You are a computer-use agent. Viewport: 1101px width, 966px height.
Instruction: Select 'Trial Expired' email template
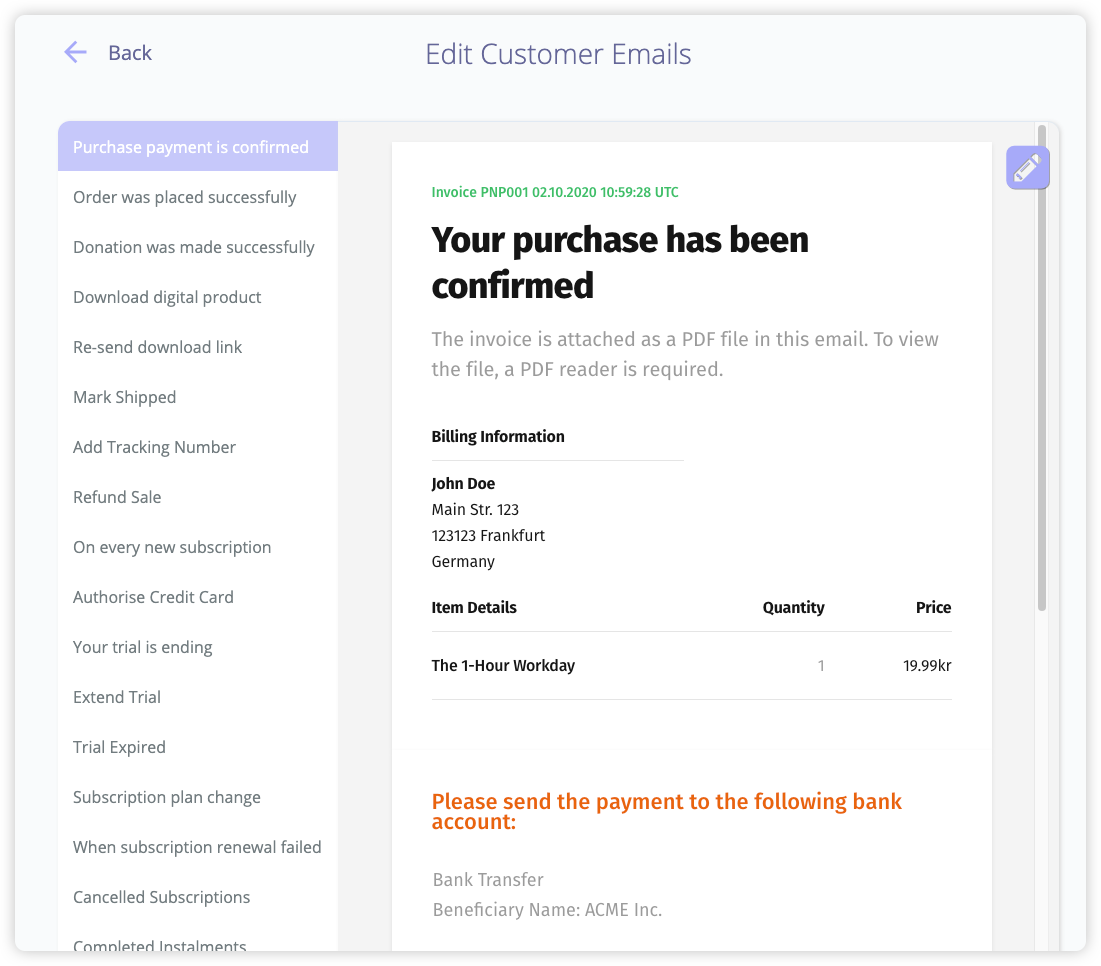pos(119,747)
